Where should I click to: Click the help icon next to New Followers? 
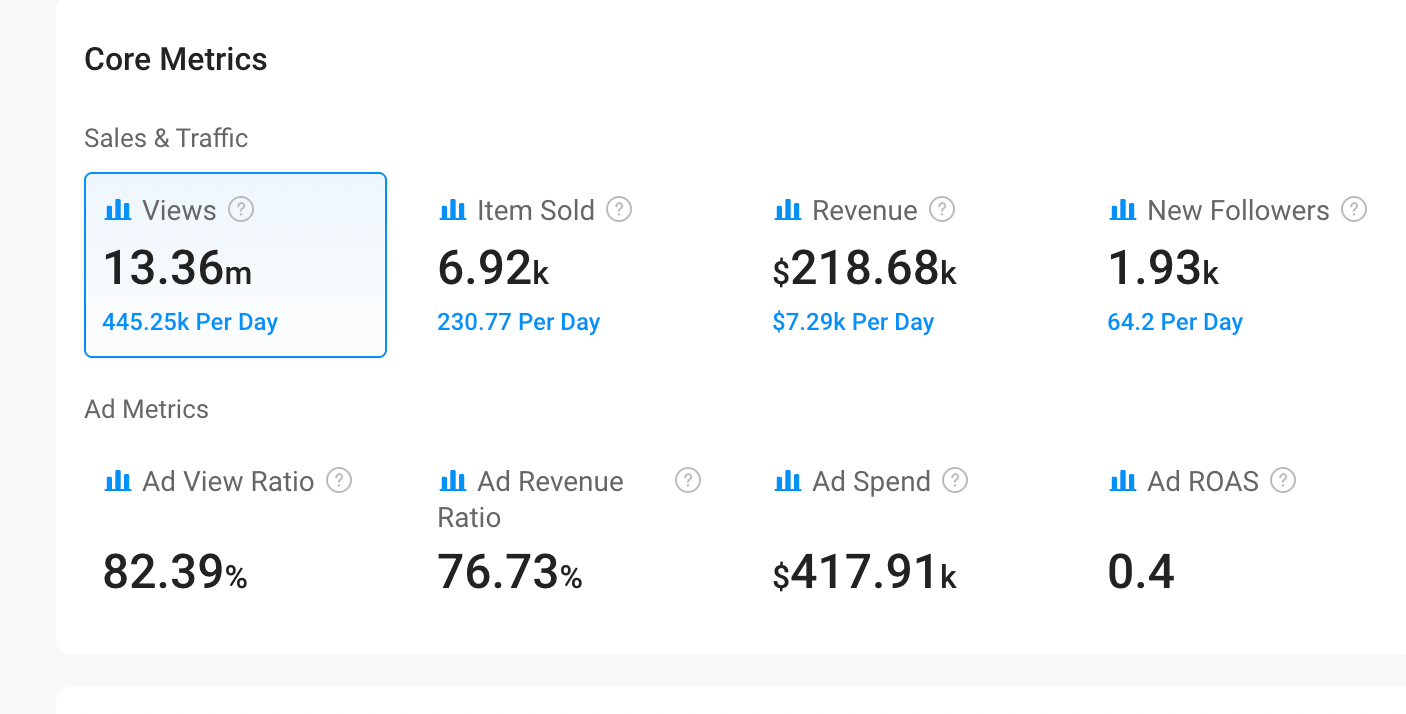click(1354, 210)
